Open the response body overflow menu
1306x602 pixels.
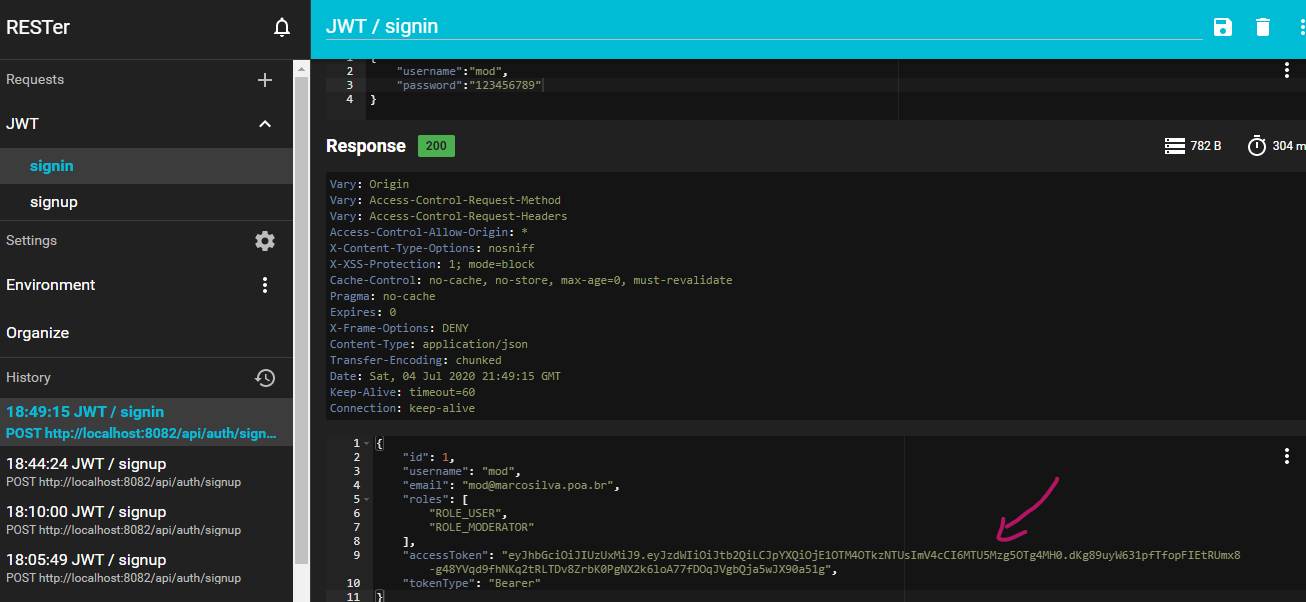coord(1286,455)
